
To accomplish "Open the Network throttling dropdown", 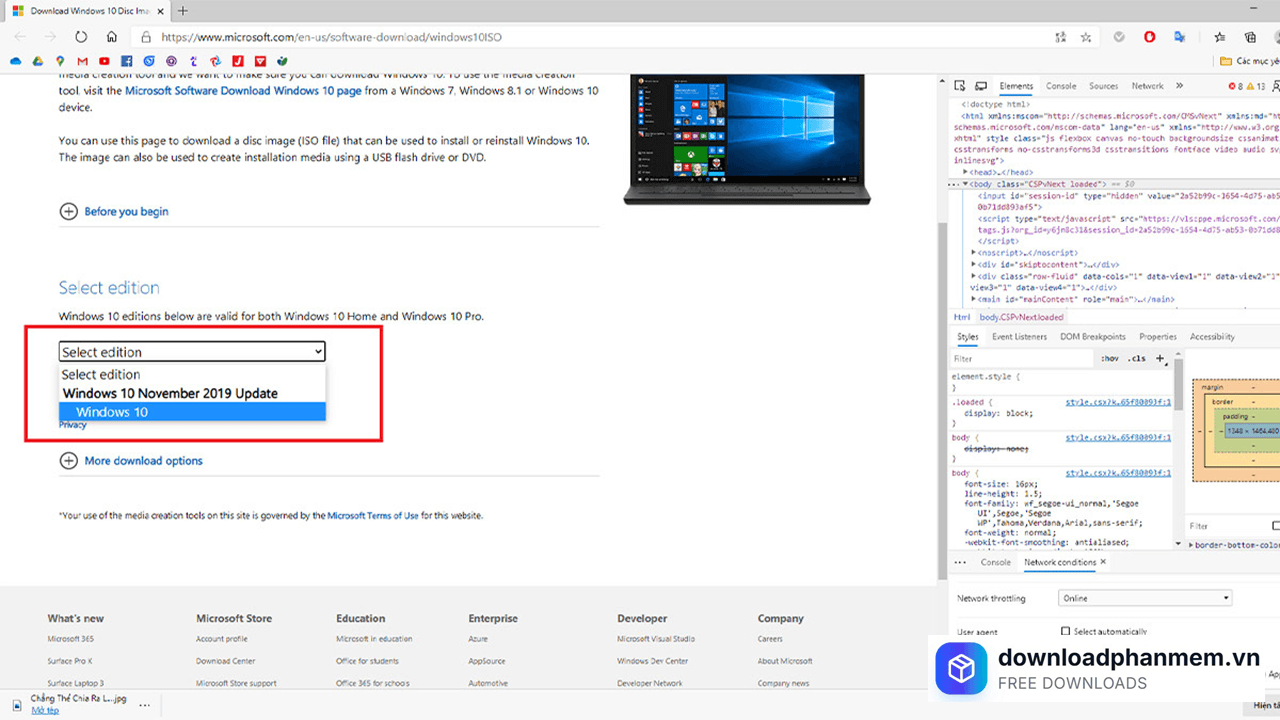I will 1143,597.
